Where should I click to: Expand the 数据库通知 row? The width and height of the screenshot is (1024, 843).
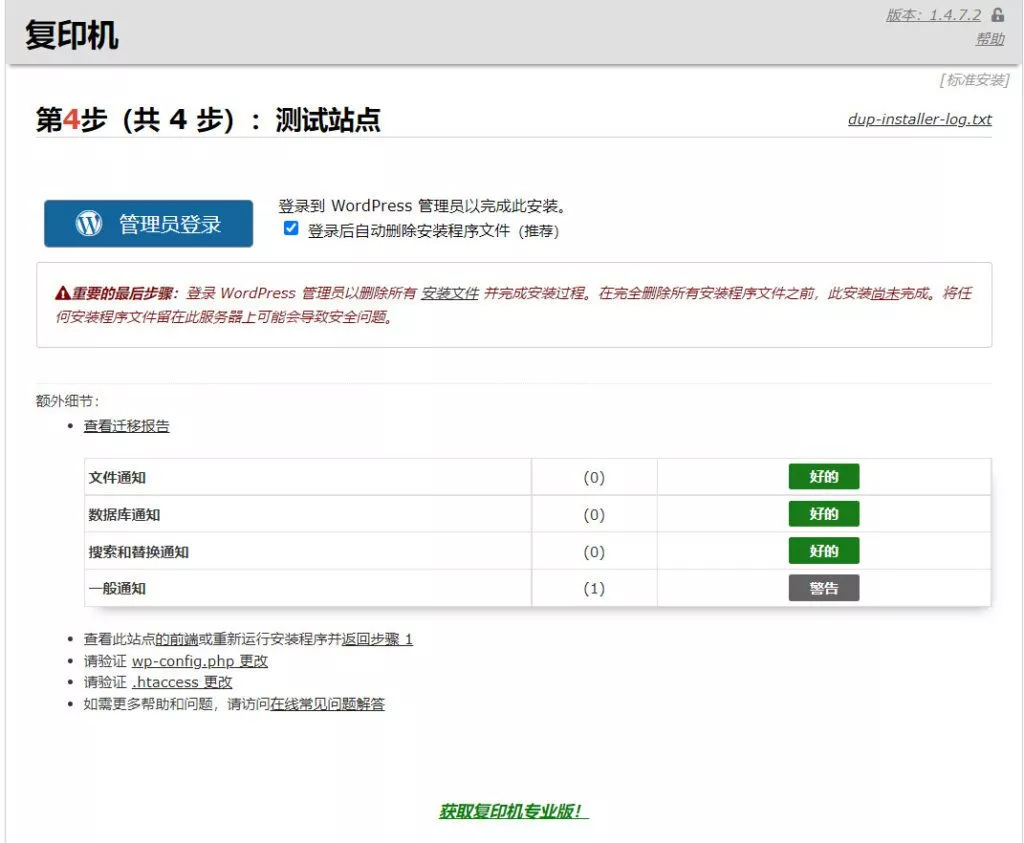537,514
